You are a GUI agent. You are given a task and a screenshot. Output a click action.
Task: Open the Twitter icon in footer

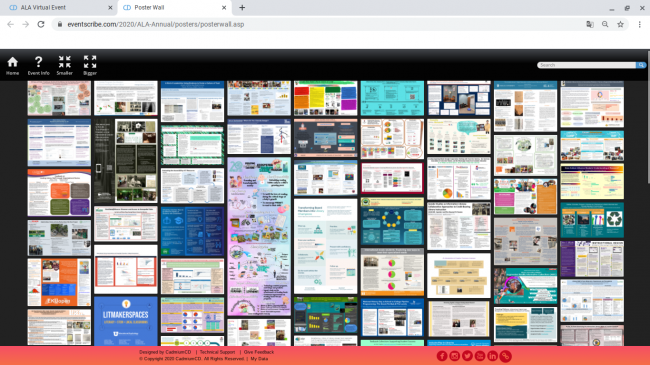pyautogui.click(x=467, y=356)
